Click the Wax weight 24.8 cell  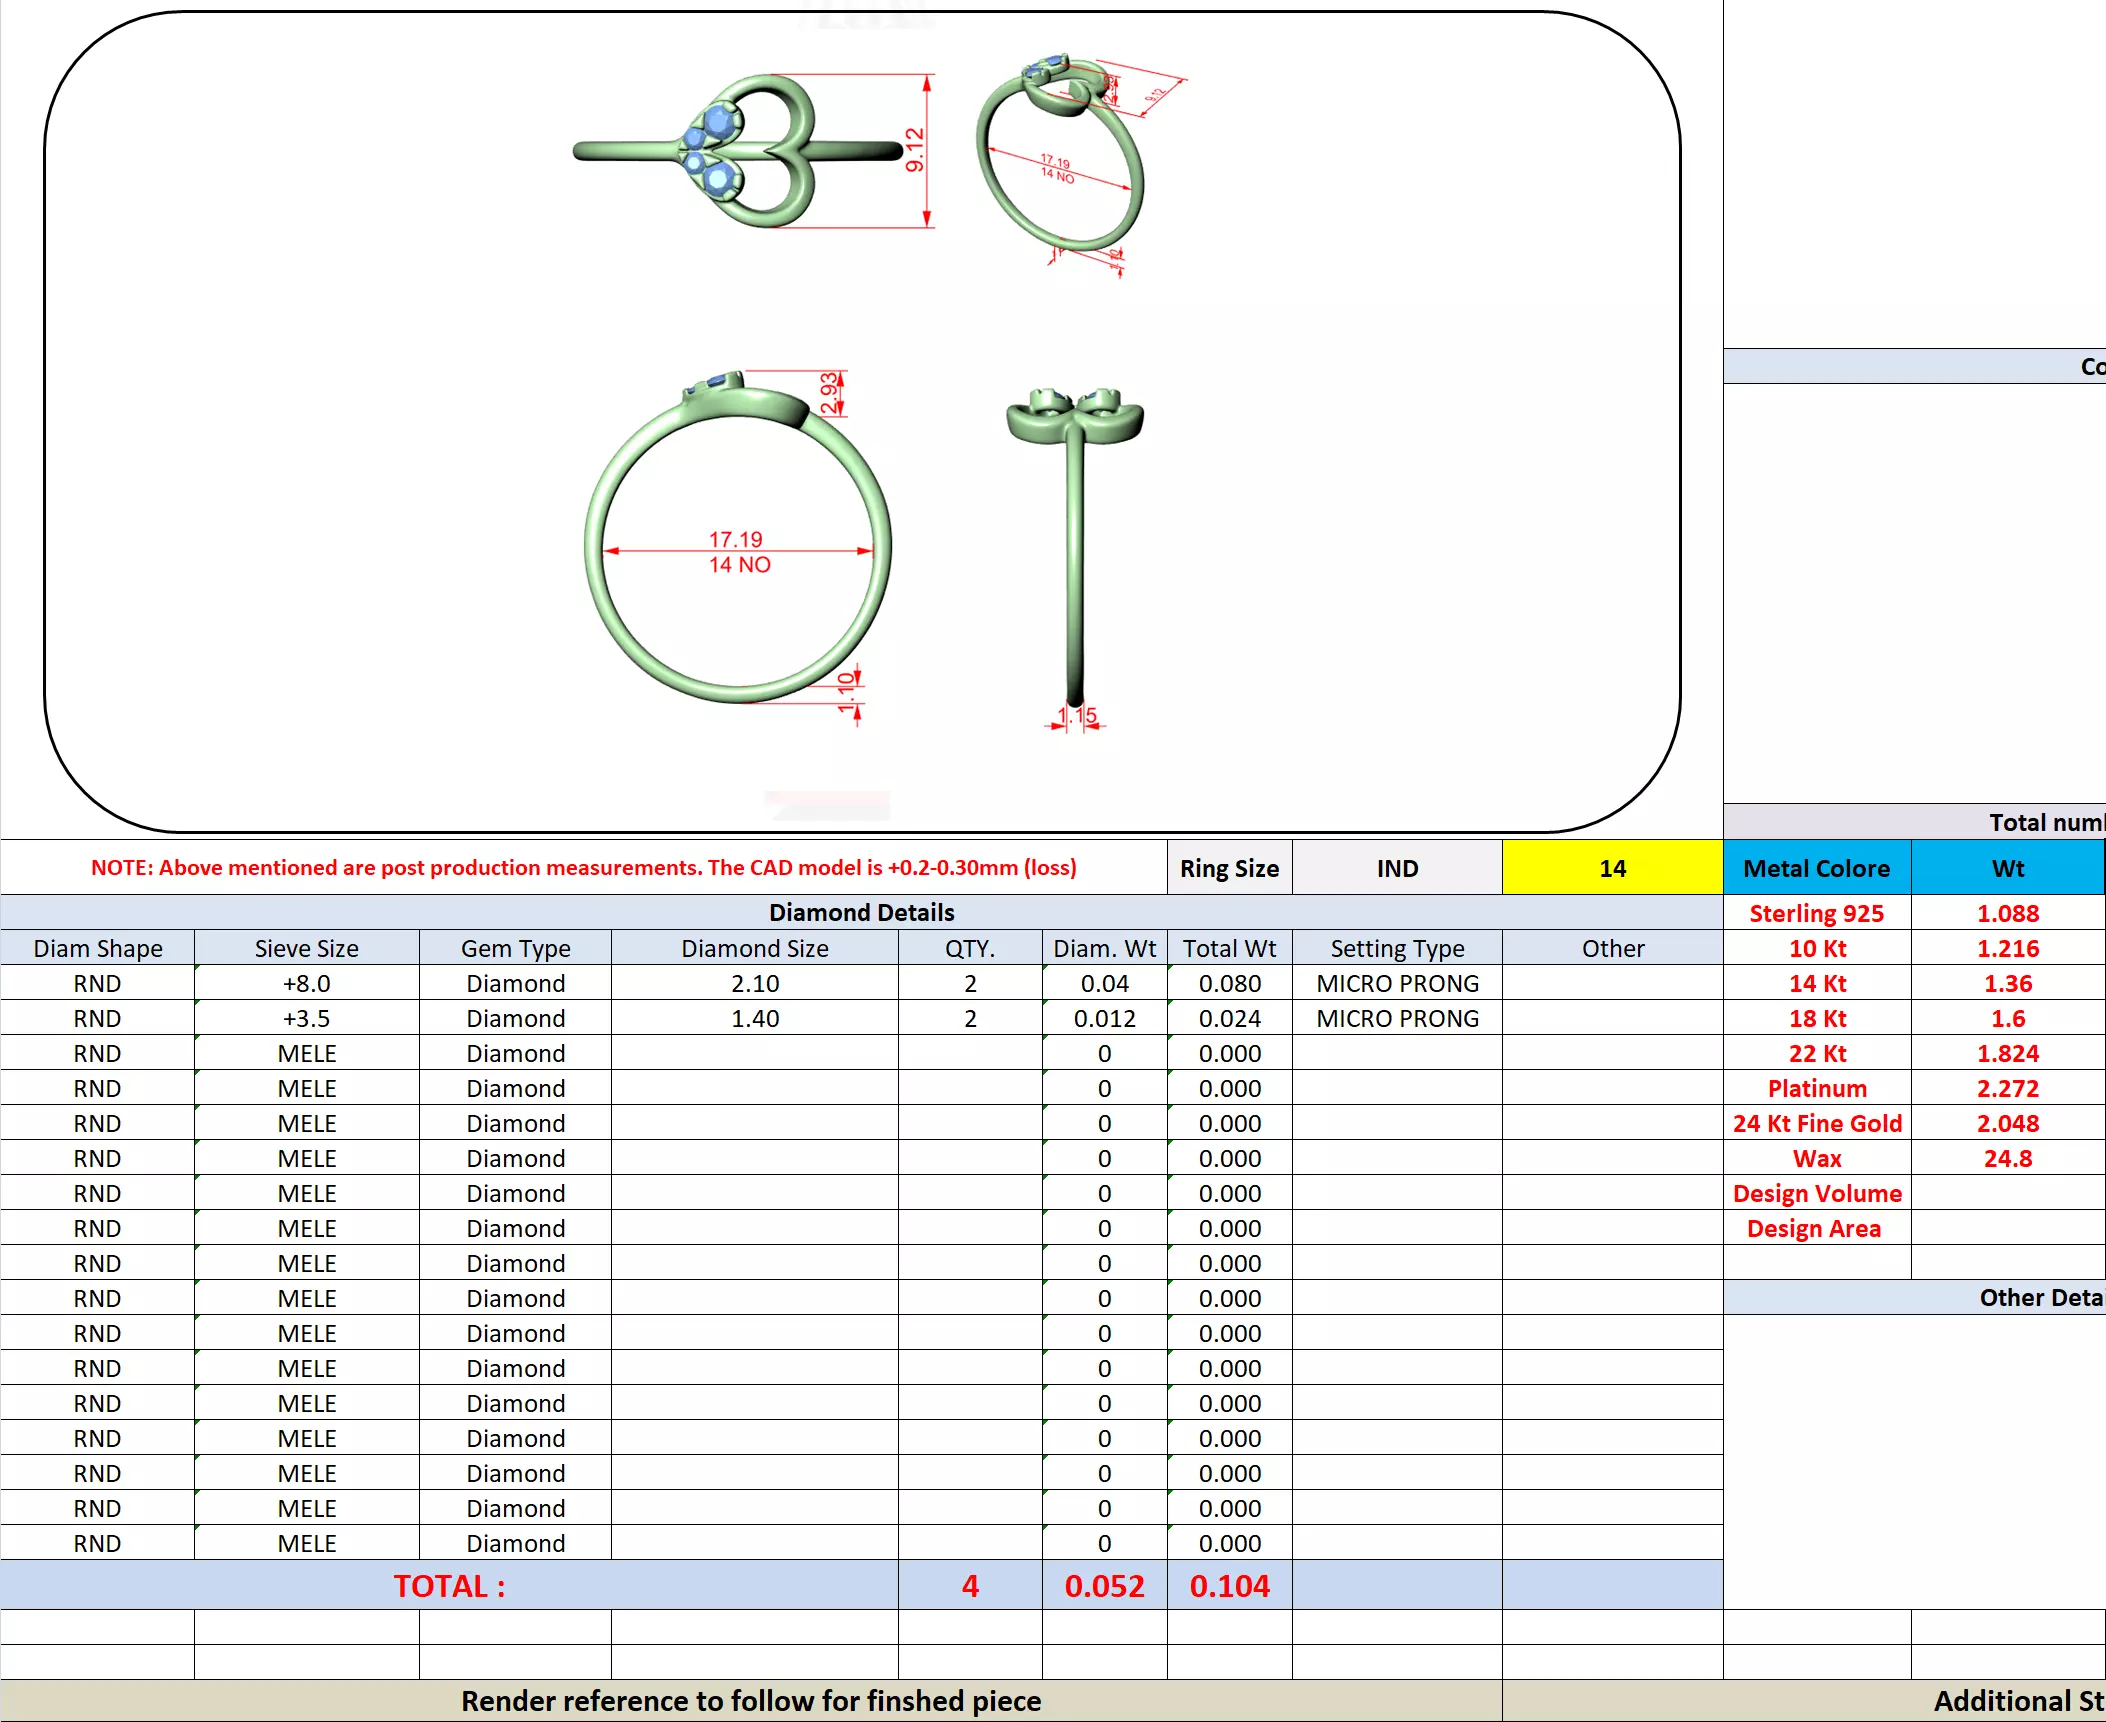click(2007, 1158)
